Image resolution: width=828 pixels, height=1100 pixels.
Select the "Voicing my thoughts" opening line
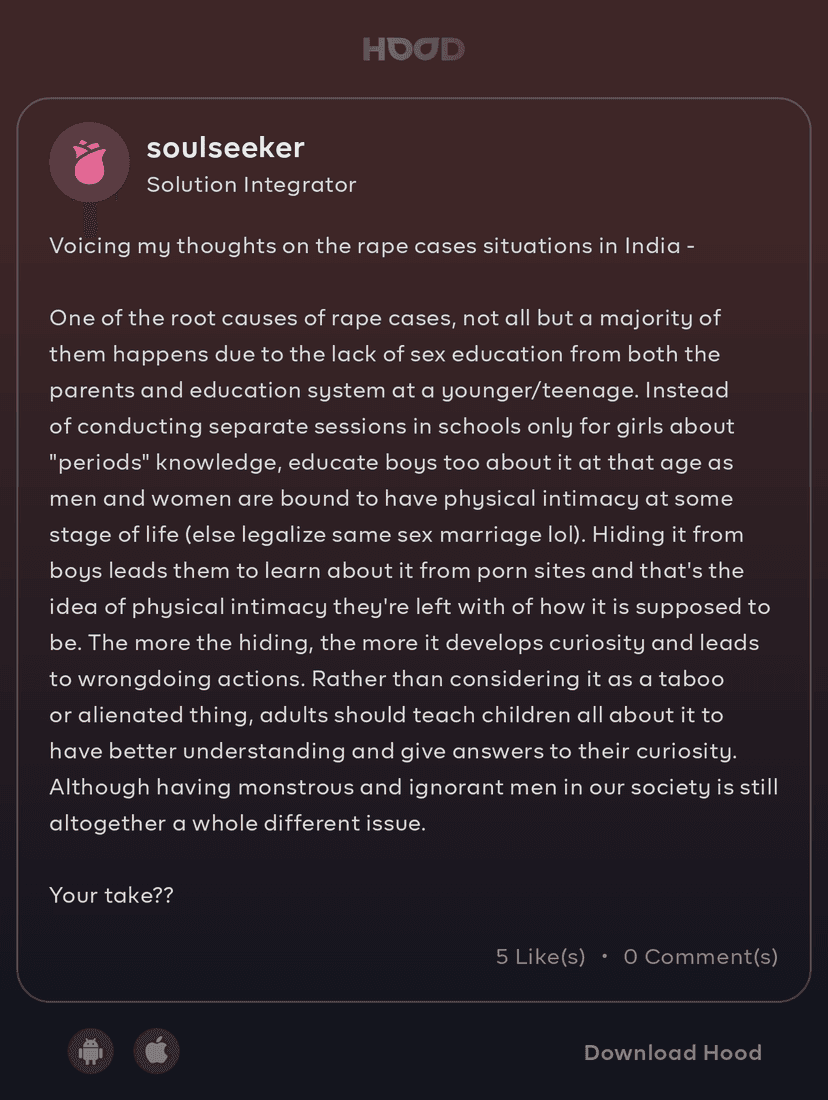click(x=371, y=246)
